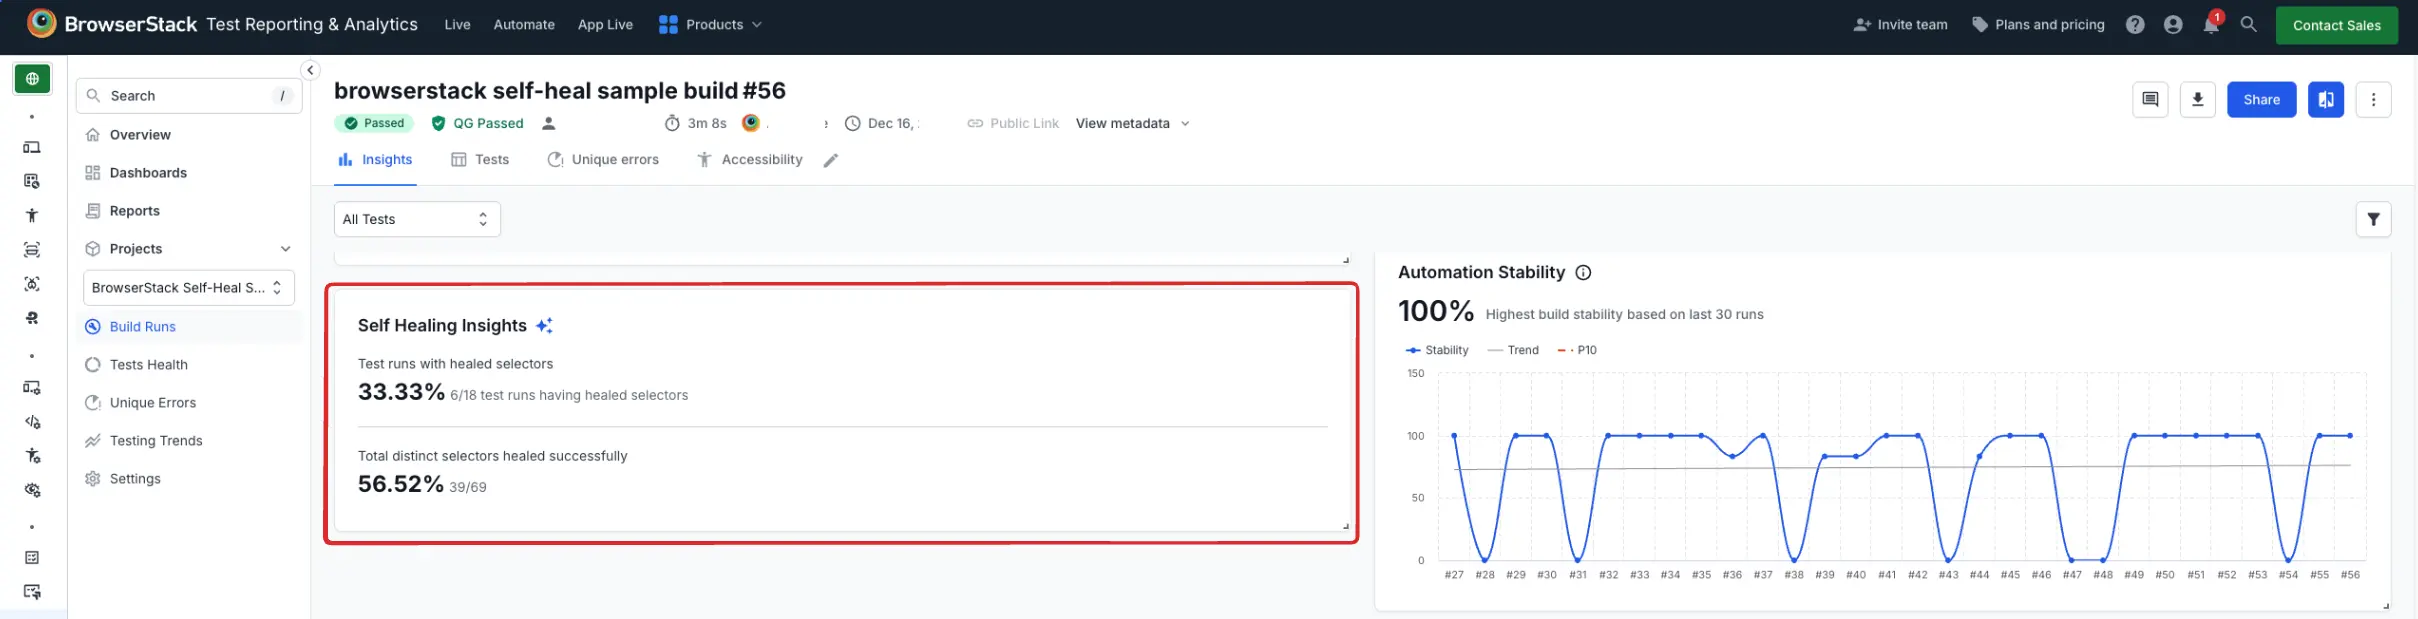Click the checklist icon near rail bottom

(32, 557)
